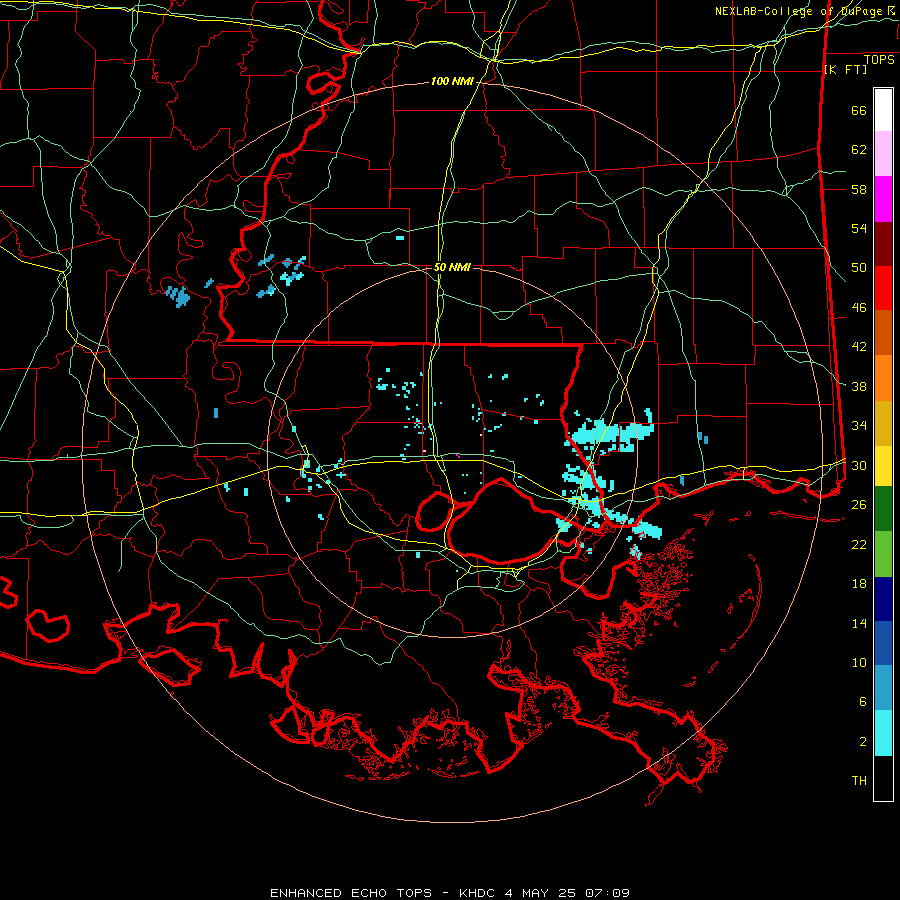Click the light green legend band

[883, 554]
